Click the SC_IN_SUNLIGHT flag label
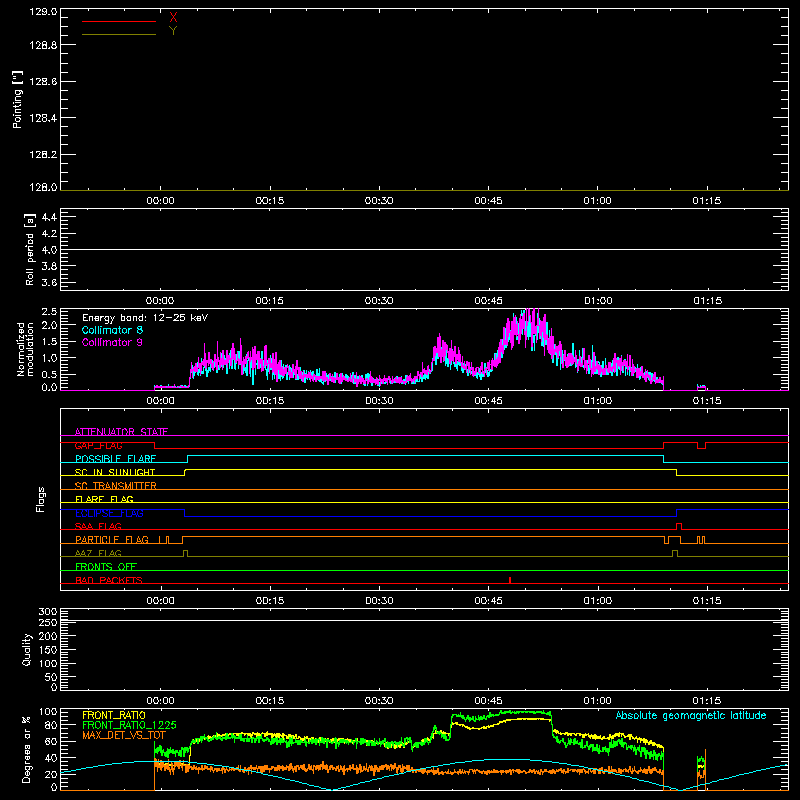This screenshot has width=800, height=800. tap(115, 472)
